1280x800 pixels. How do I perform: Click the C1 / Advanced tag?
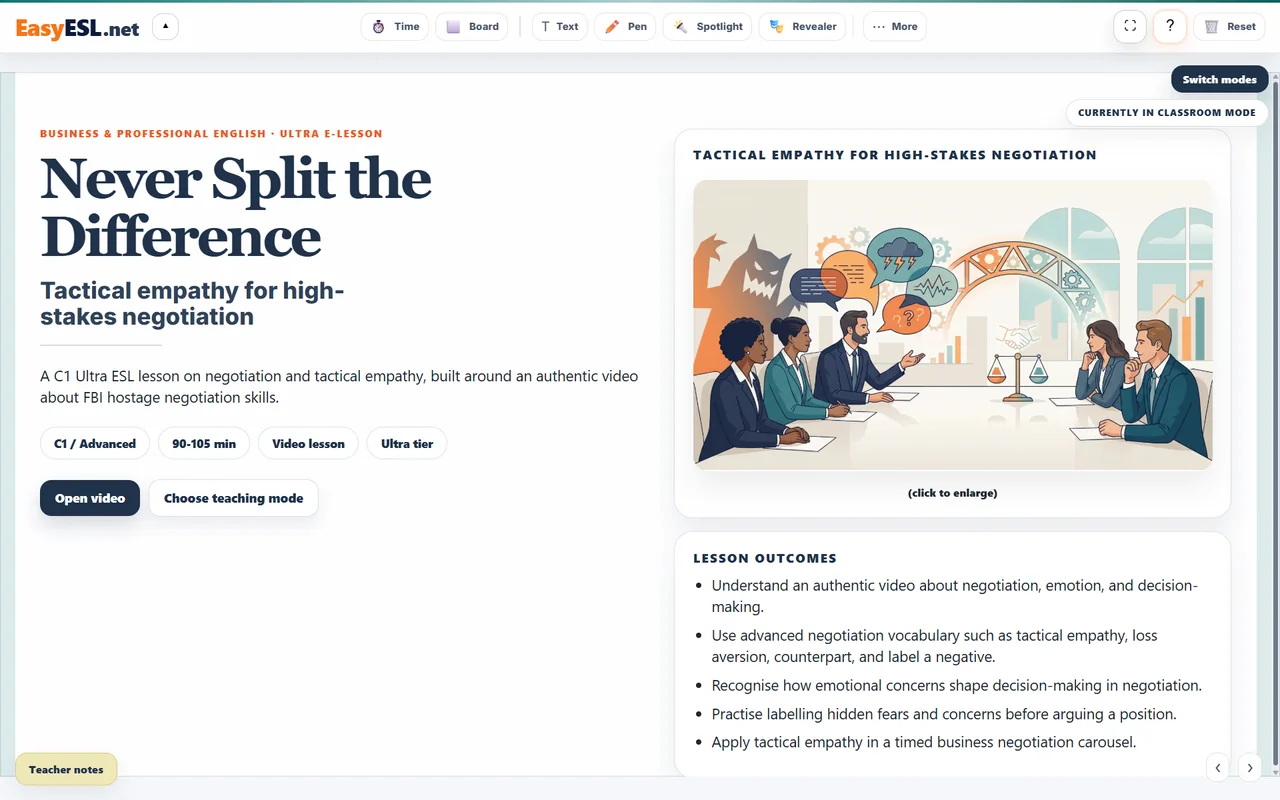tap(95, 444)
